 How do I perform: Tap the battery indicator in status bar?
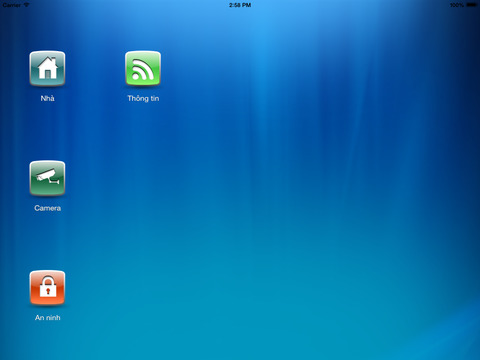click(x=472, y=5)
